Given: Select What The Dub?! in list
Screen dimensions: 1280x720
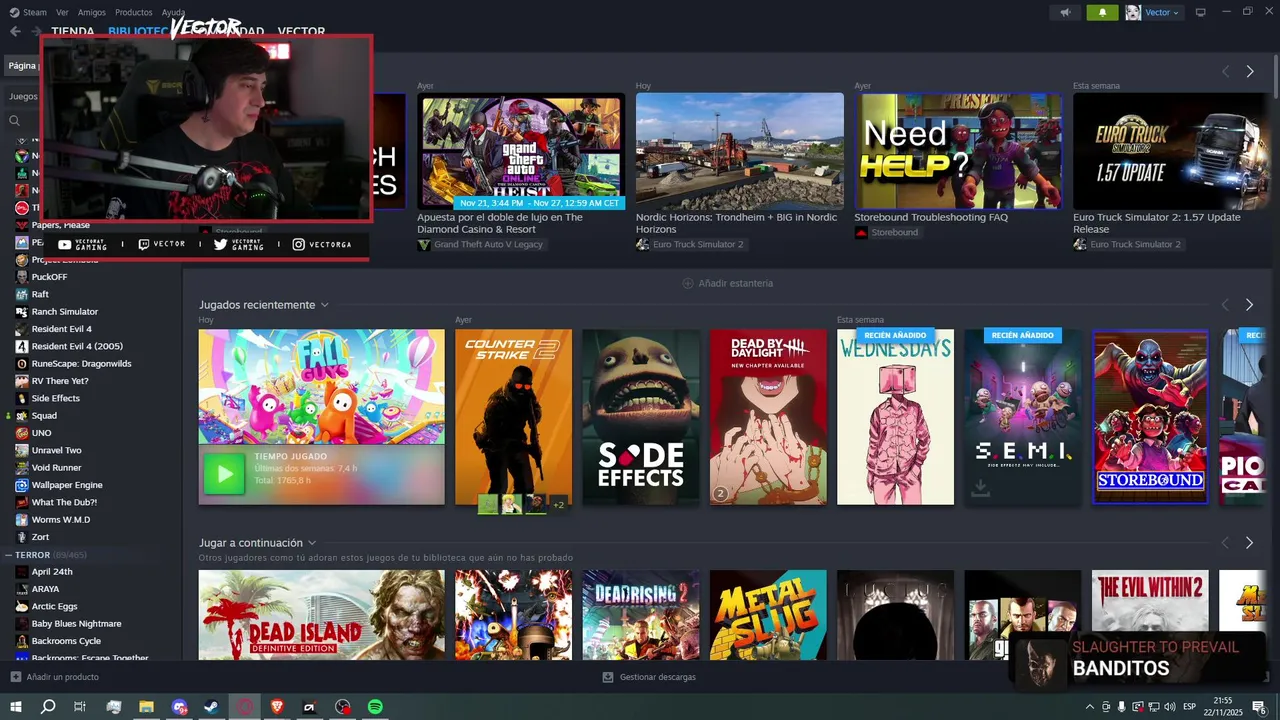Looking at the screenshot, I should (64, 502).
